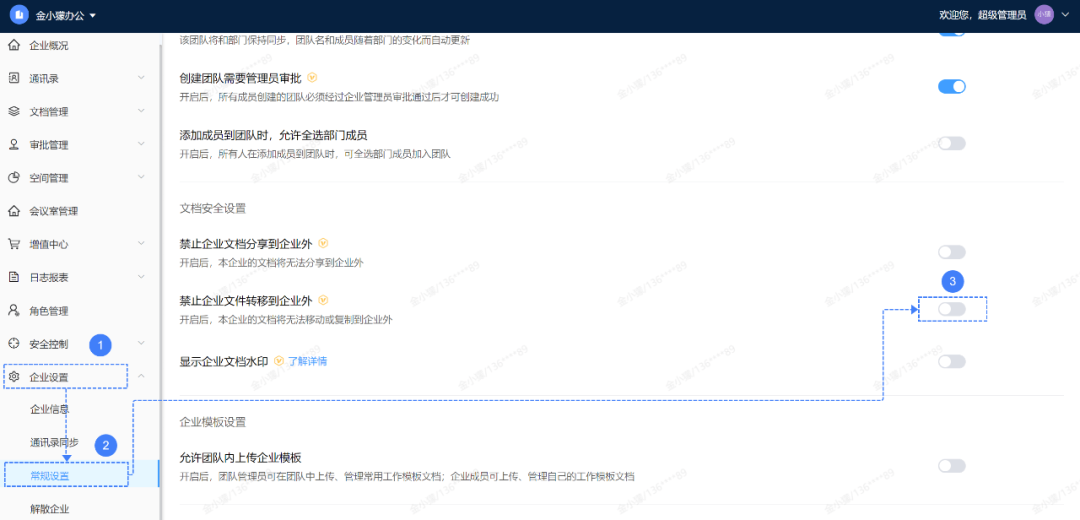
Task: Click the 企业概况 home icon
Action: (14, 45)
